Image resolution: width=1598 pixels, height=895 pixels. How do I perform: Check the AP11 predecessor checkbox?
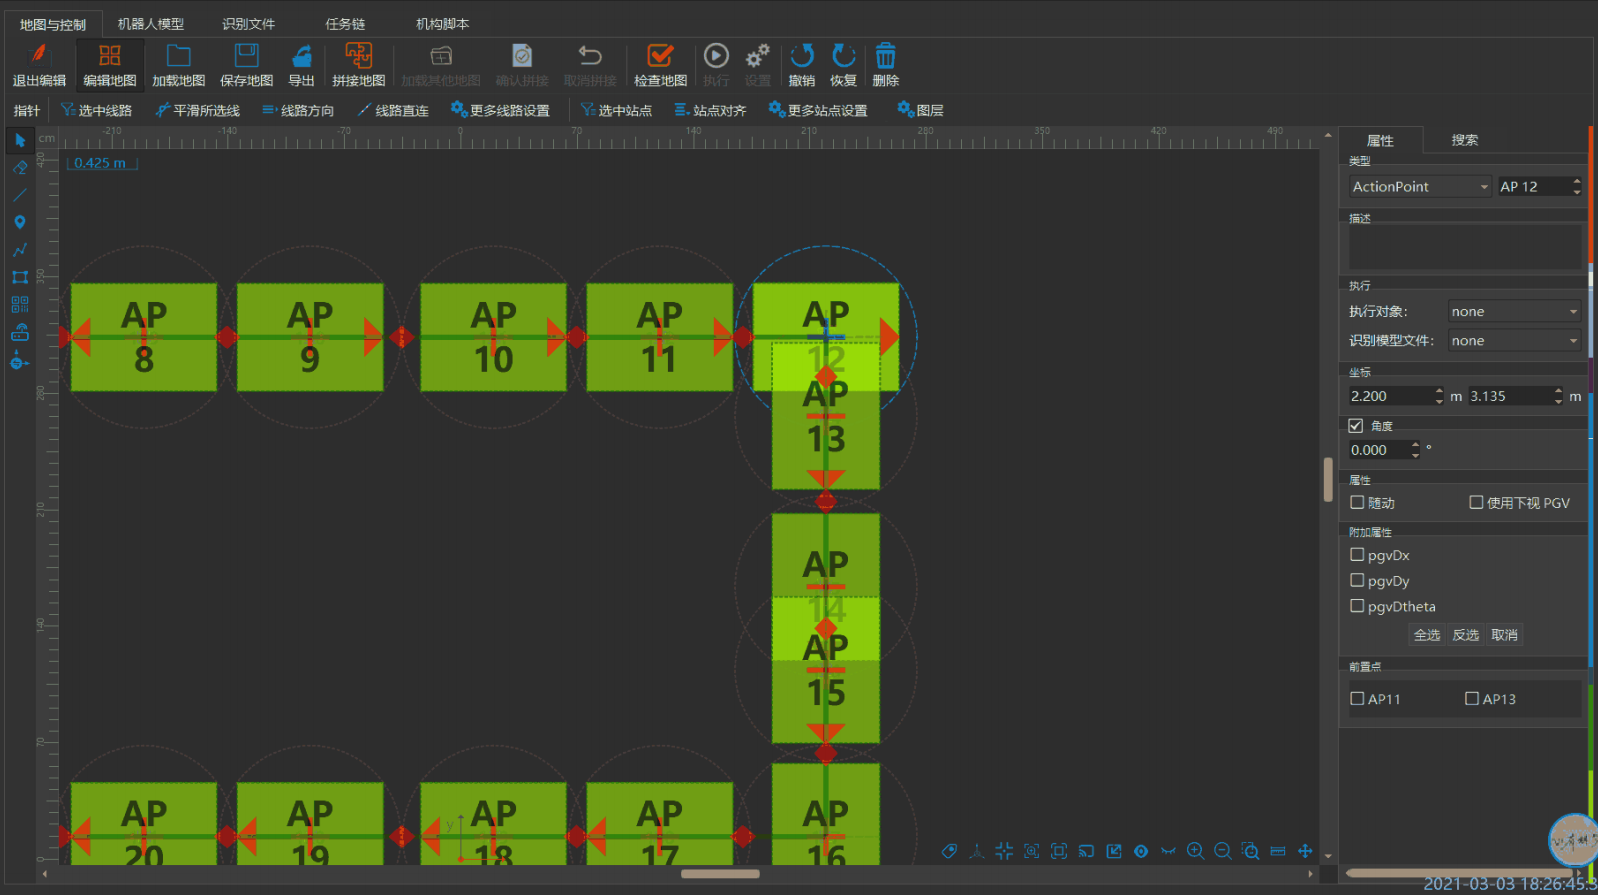point(1357,698)
